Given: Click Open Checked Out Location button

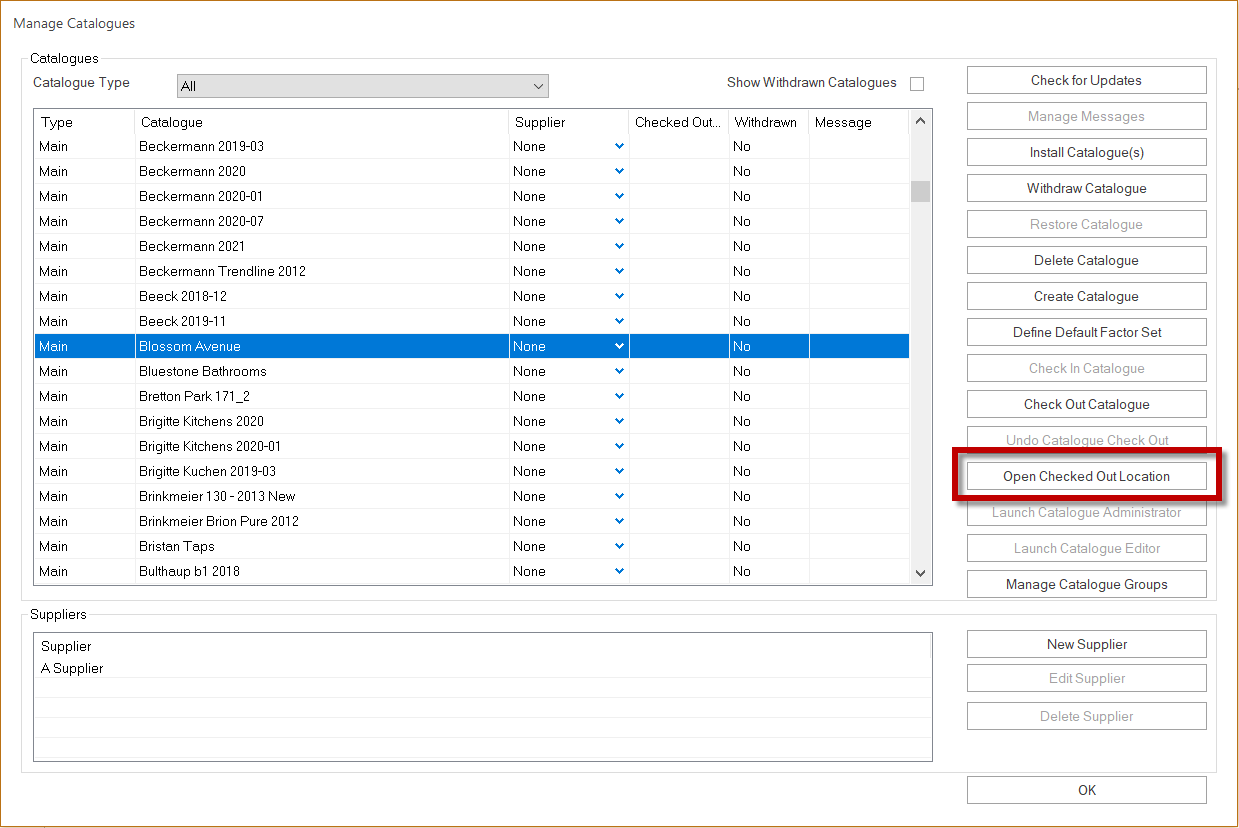Looking at the screenshot, I should click(x=1086, y=476).
